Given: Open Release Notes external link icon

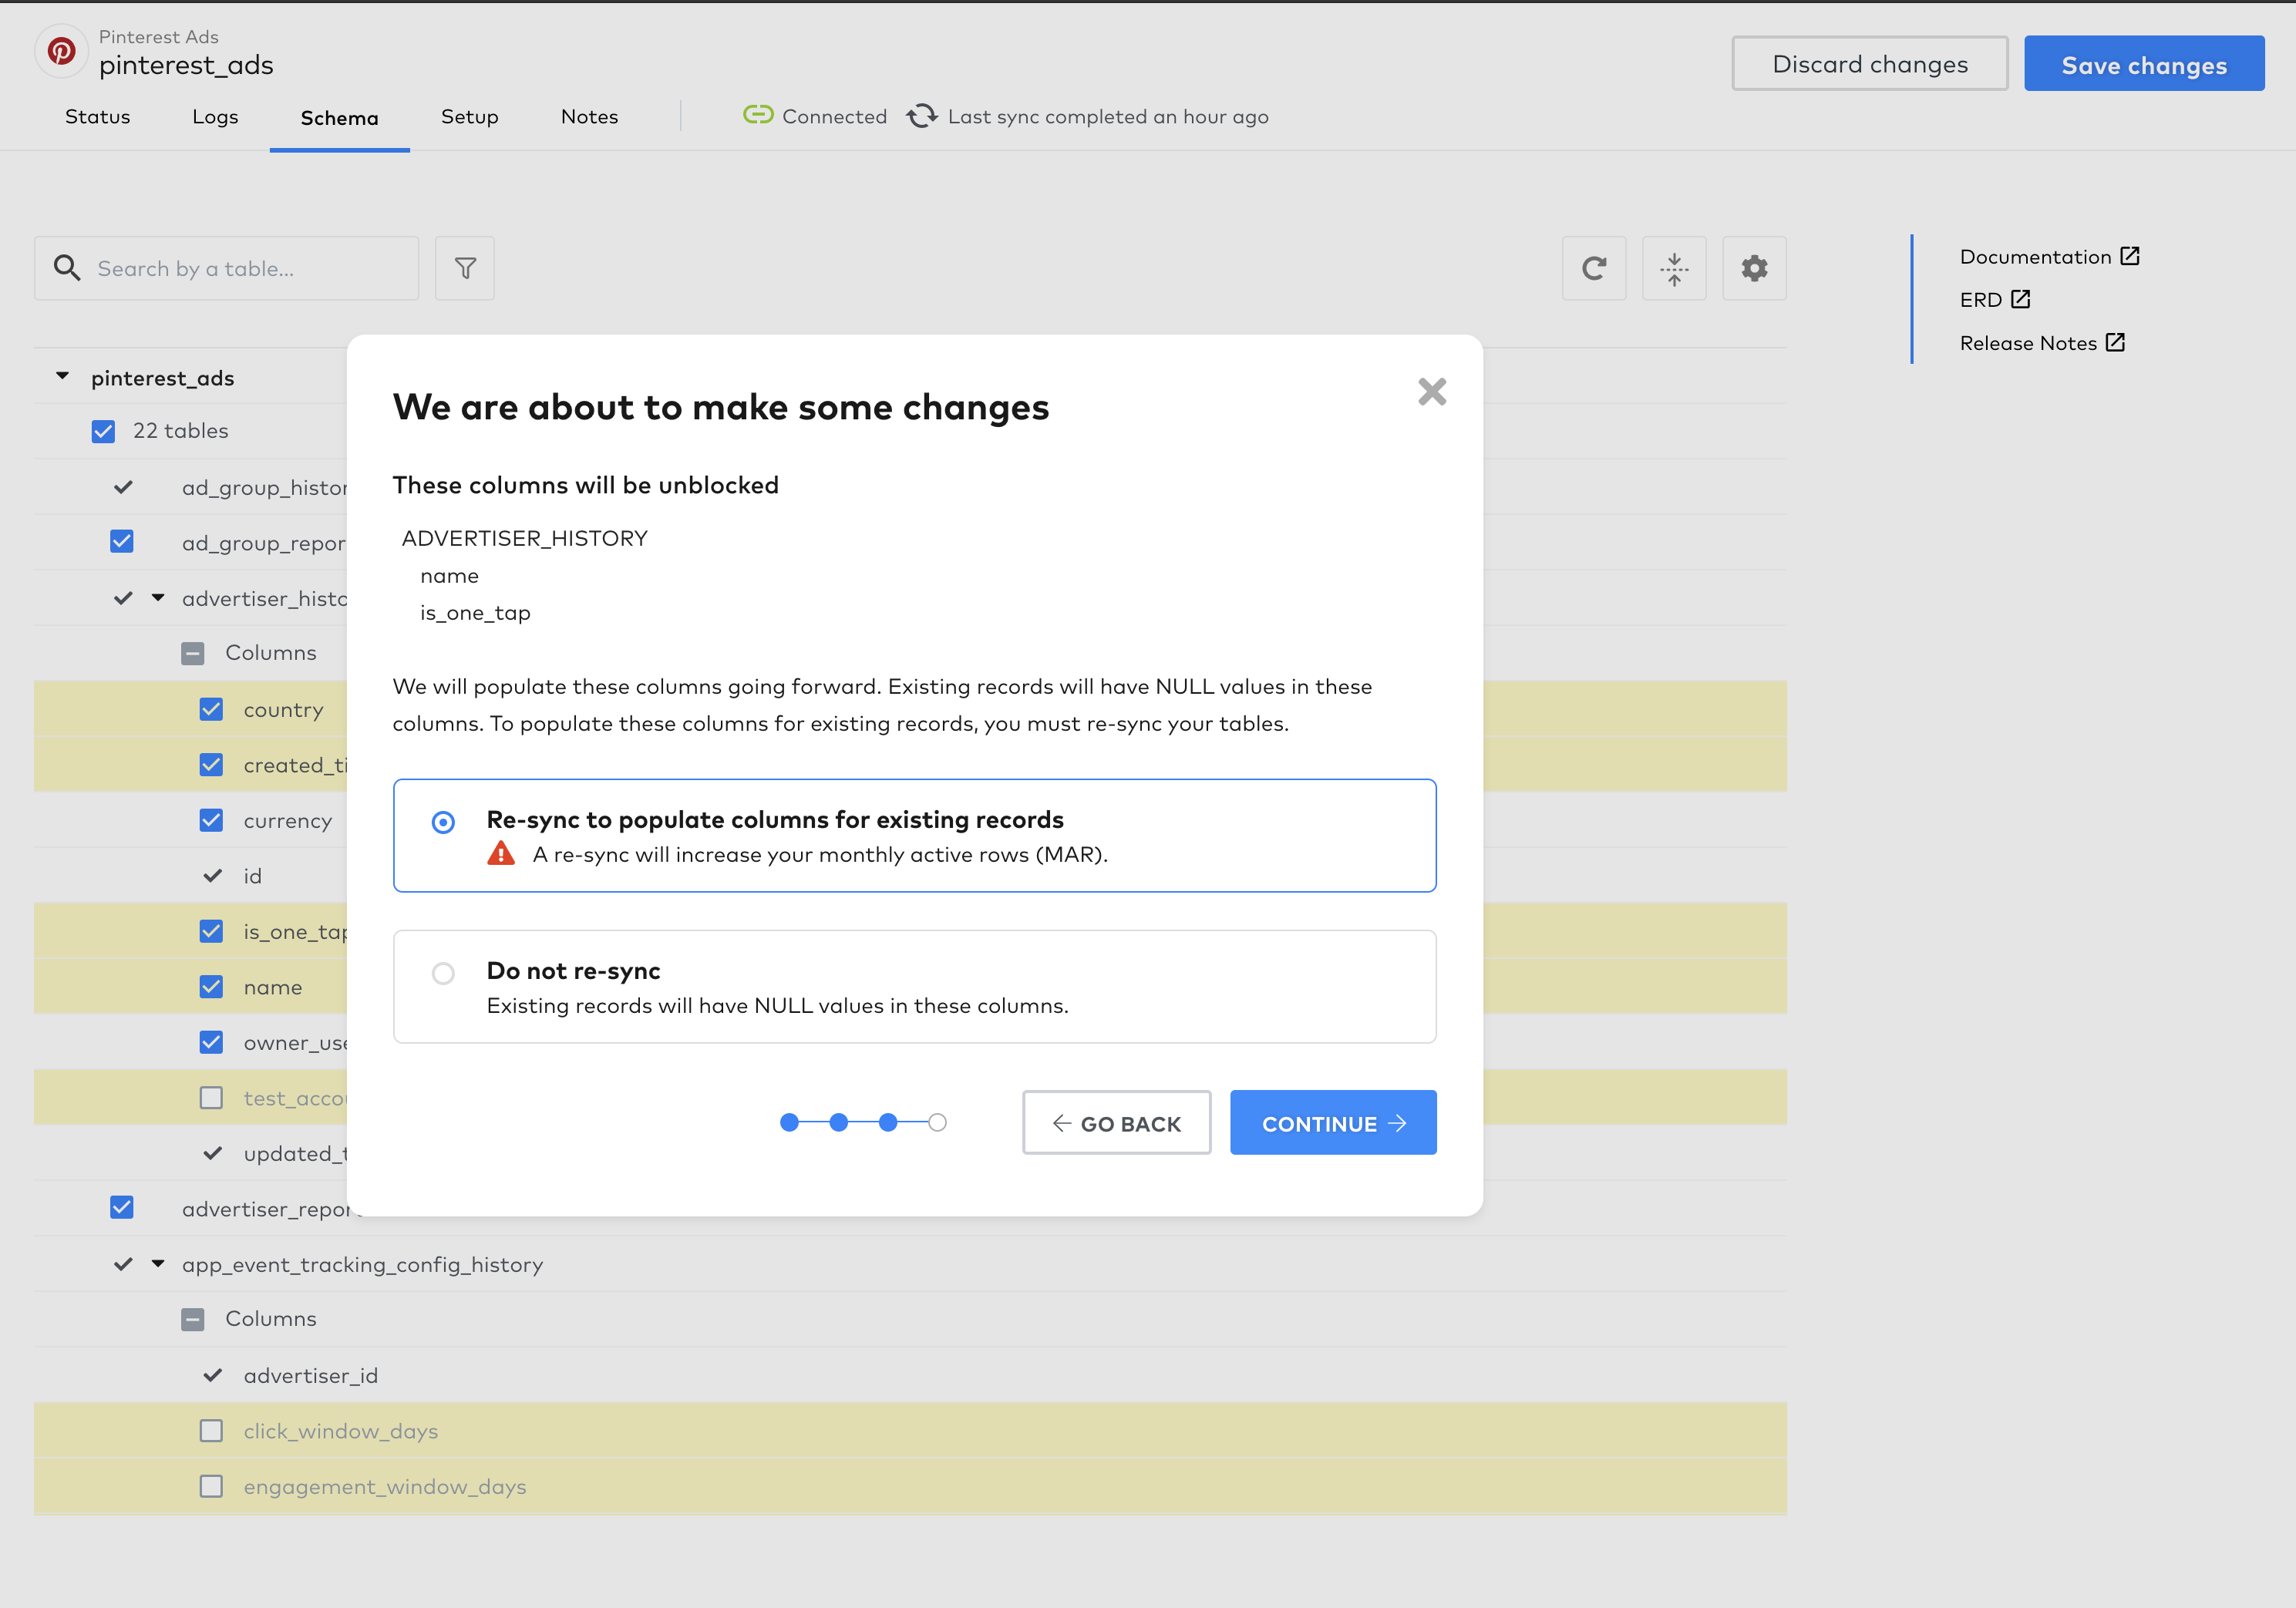Looking at the screenshot, I should click(x=2114, y=342).
